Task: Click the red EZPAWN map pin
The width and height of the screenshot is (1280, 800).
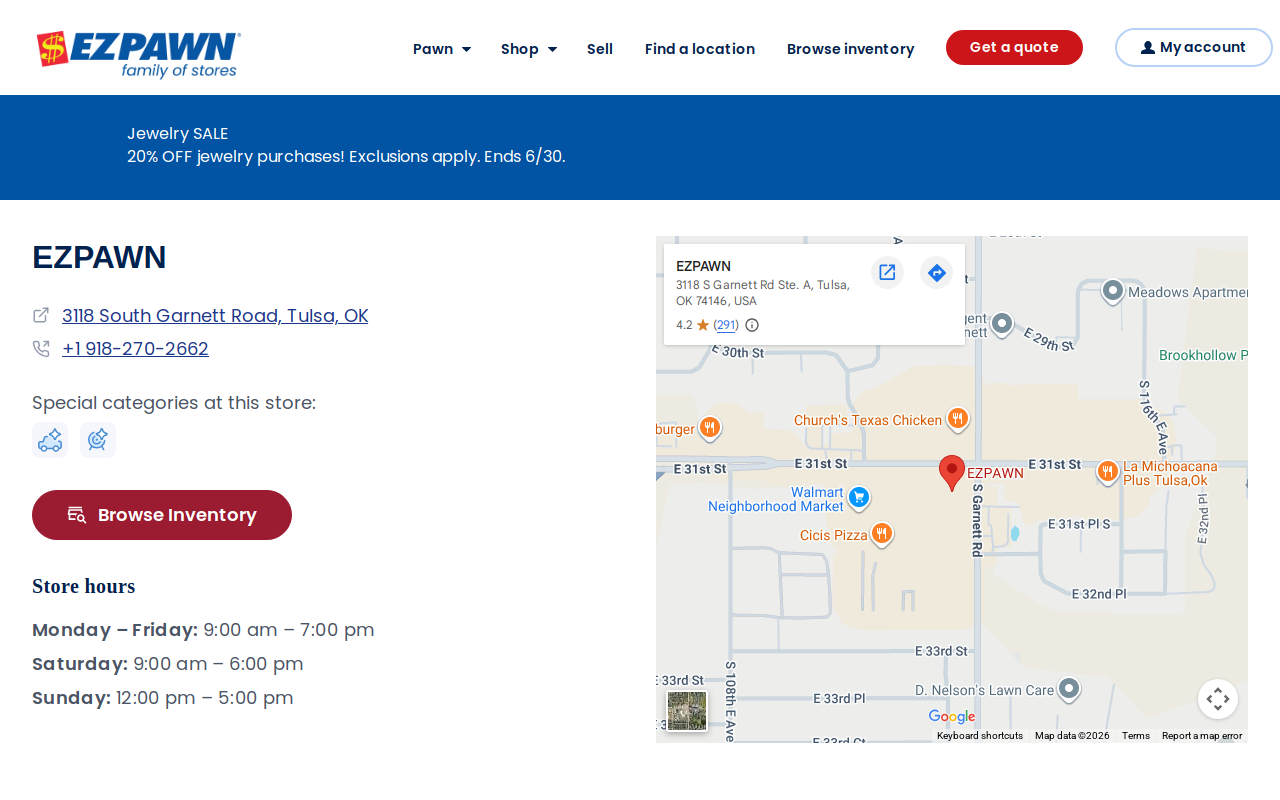Action: coord(952,472)
